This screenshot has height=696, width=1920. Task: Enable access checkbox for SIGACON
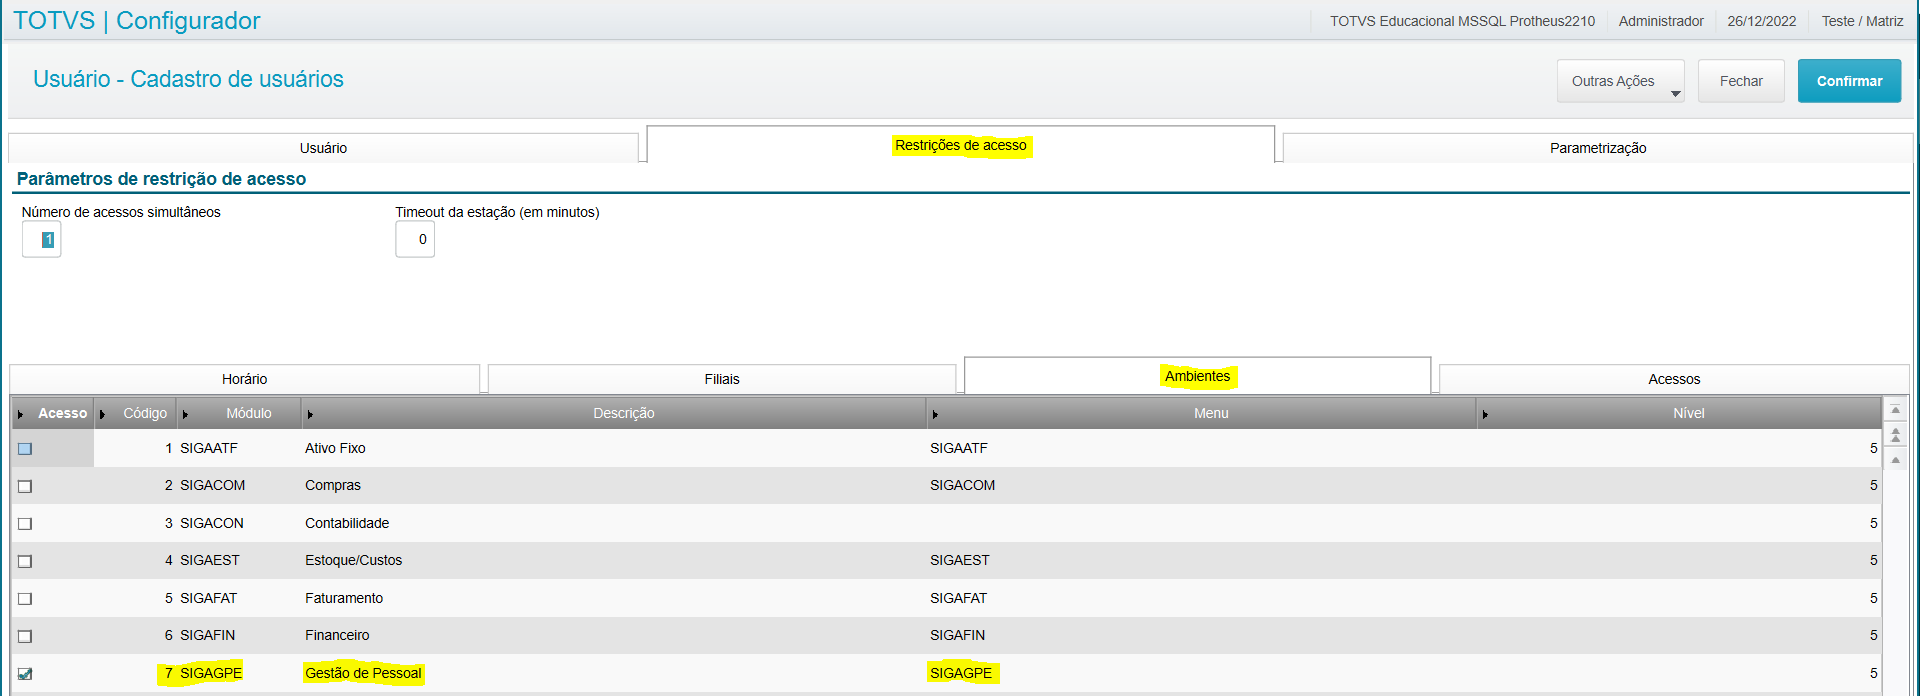click(25, 524)
